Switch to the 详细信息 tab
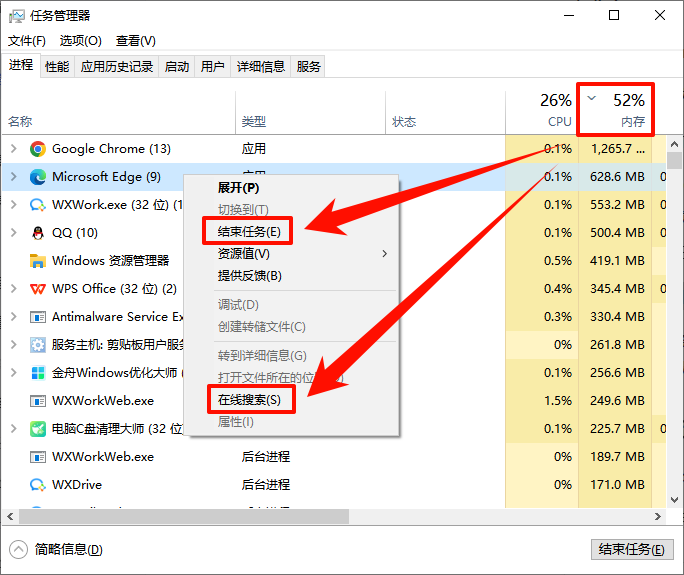The width and height of the screenshot is (684, 575). point(260,67)
